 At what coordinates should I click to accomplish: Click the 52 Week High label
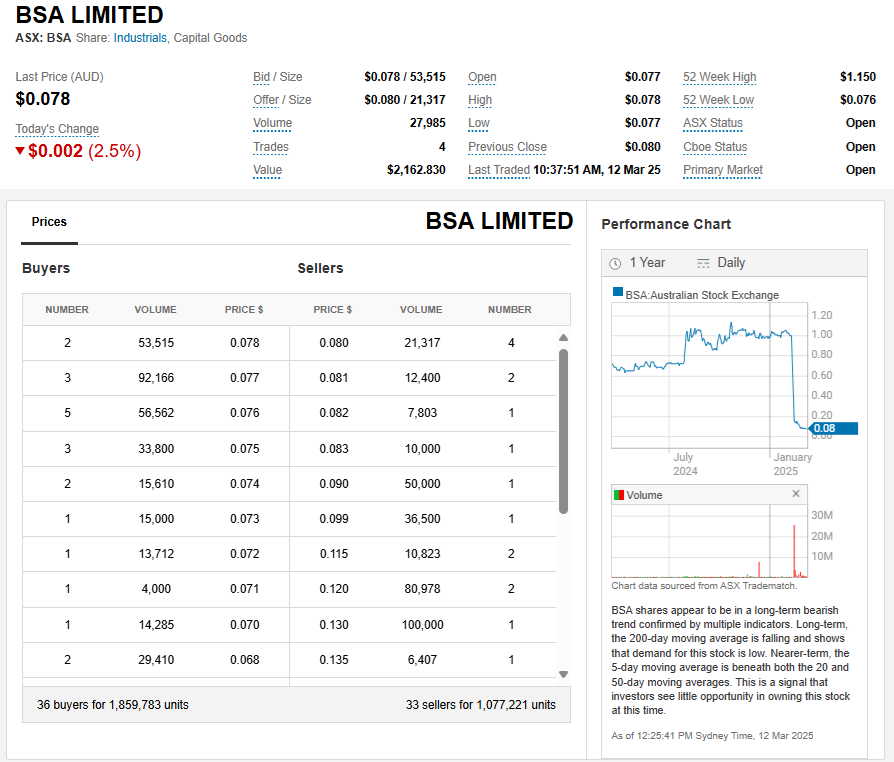click(x=719, y=77)
